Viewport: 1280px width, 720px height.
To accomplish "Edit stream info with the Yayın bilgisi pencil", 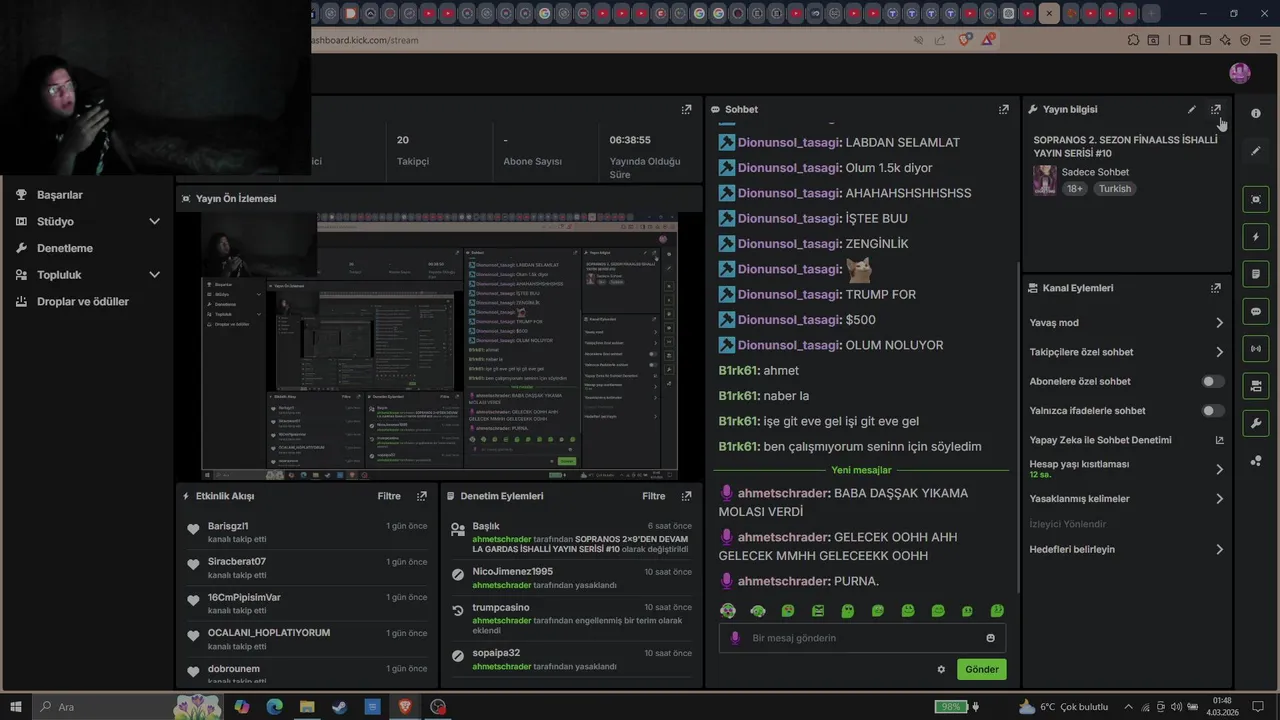I will pos(1192,109).
